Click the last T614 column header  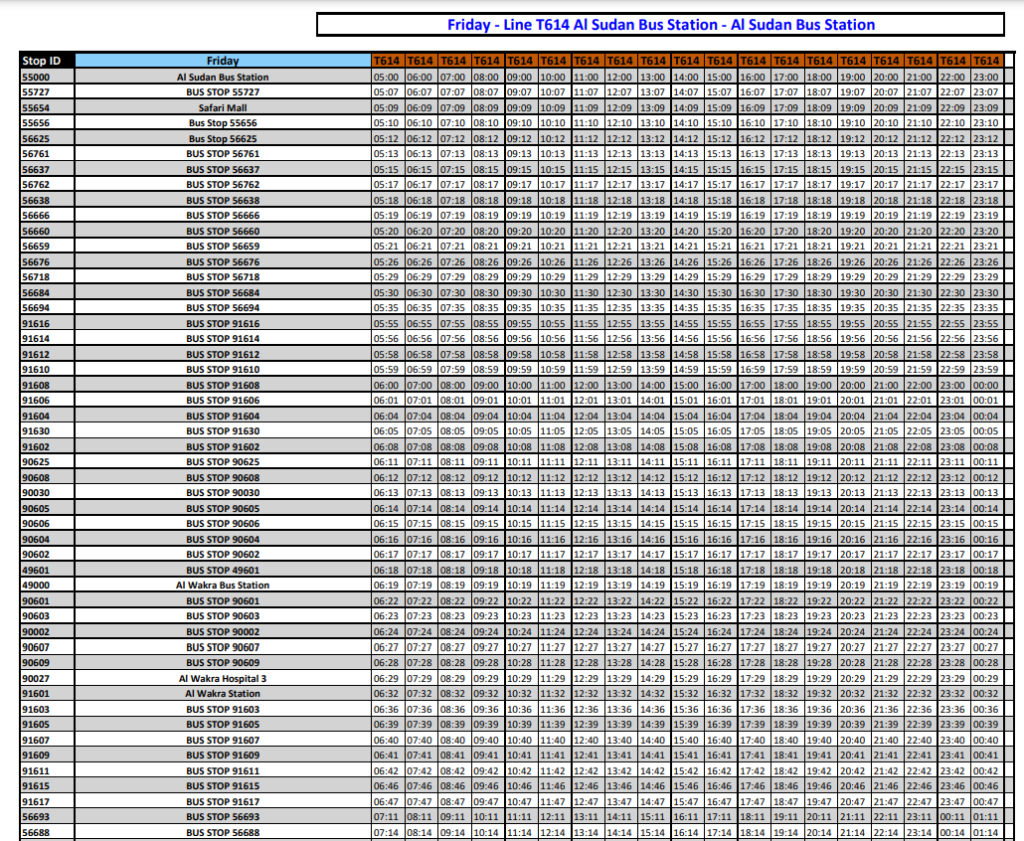988,61
